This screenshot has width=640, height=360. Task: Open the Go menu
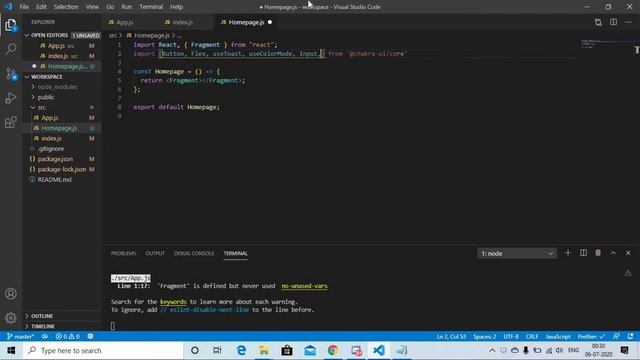pos(110,7)
